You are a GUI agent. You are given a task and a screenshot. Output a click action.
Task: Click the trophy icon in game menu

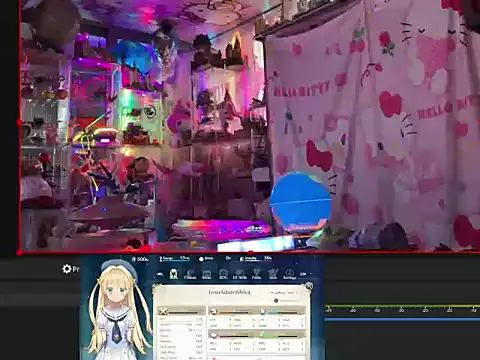coord(256,274)
